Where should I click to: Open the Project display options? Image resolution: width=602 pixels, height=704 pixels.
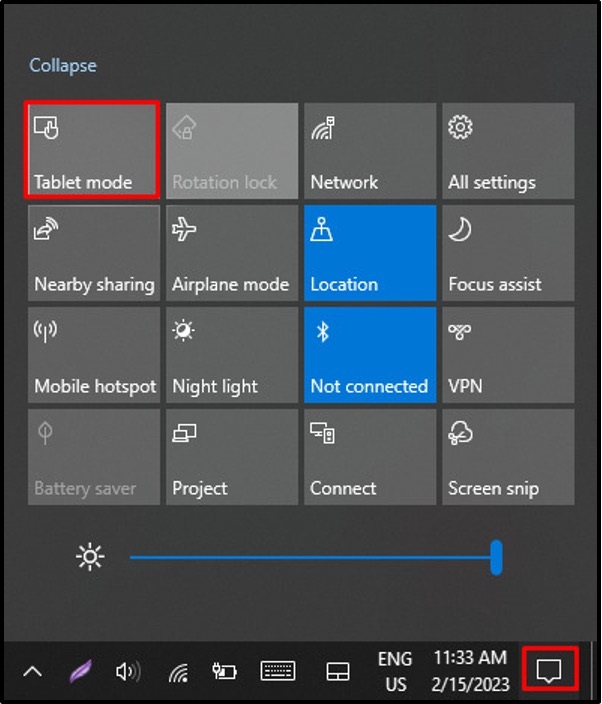click(231, 456)
